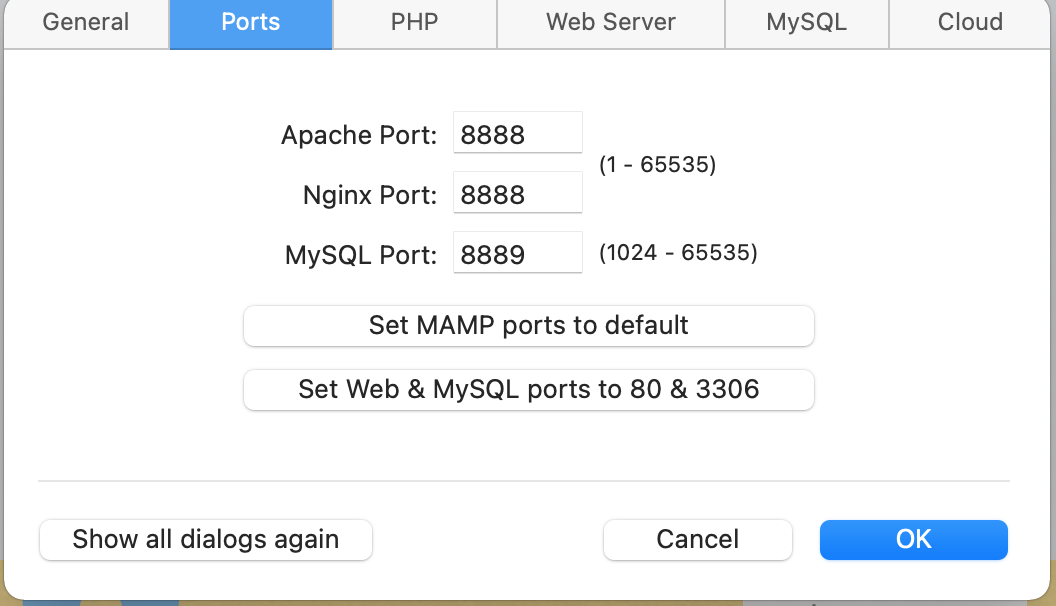Cancel the preferences dialog
Screen dimensions: 1056x606
coord(697,539)
